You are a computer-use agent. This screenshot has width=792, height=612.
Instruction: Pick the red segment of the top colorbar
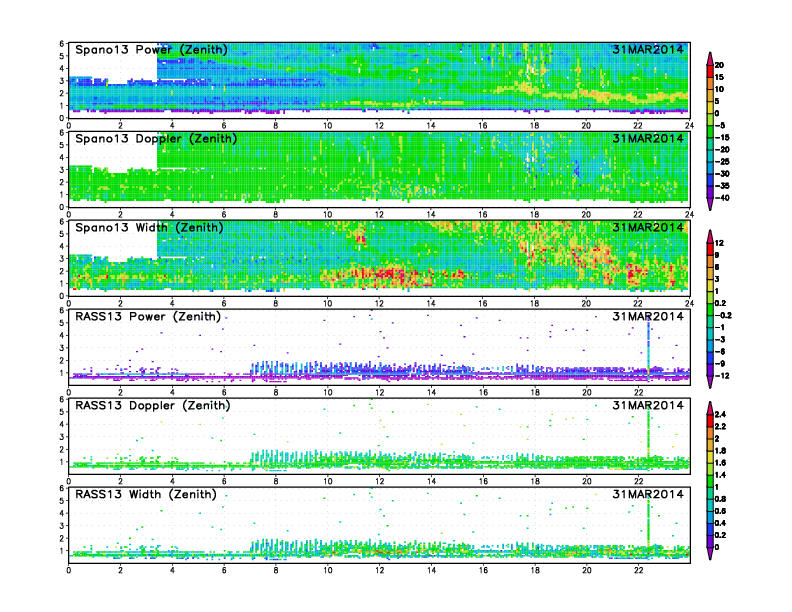click(710, 71)
